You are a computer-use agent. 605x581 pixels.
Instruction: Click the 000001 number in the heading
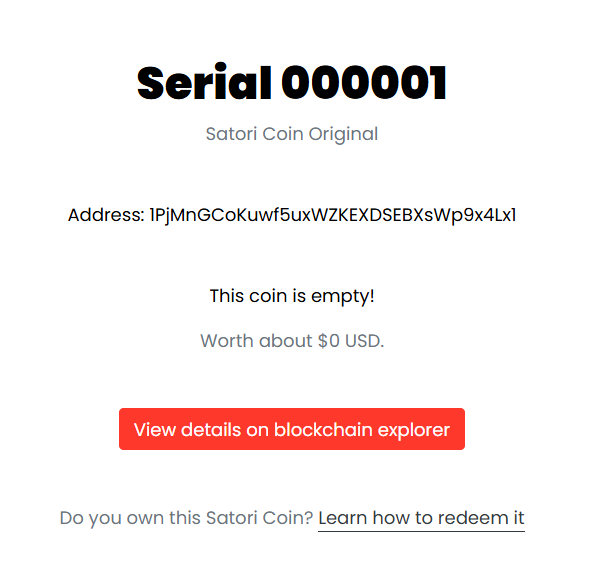[x=364, y=84]
